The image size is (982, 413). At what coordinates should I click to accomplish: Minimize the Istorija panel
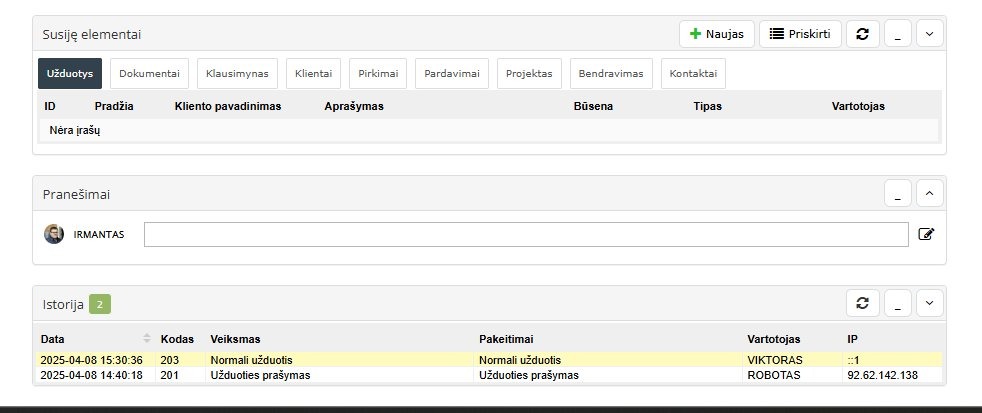pos(897,303)
